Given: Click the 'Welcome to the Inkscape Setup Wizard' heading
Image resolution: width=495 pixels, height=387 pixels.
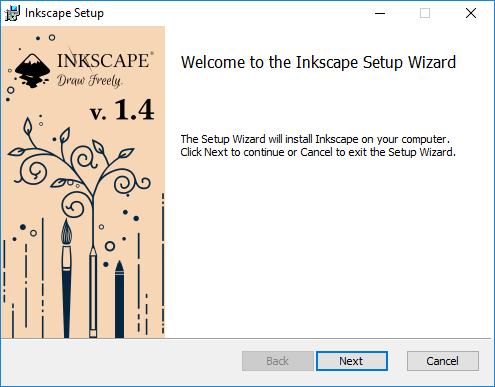Looking at the screenshot, I should [318, 62].
